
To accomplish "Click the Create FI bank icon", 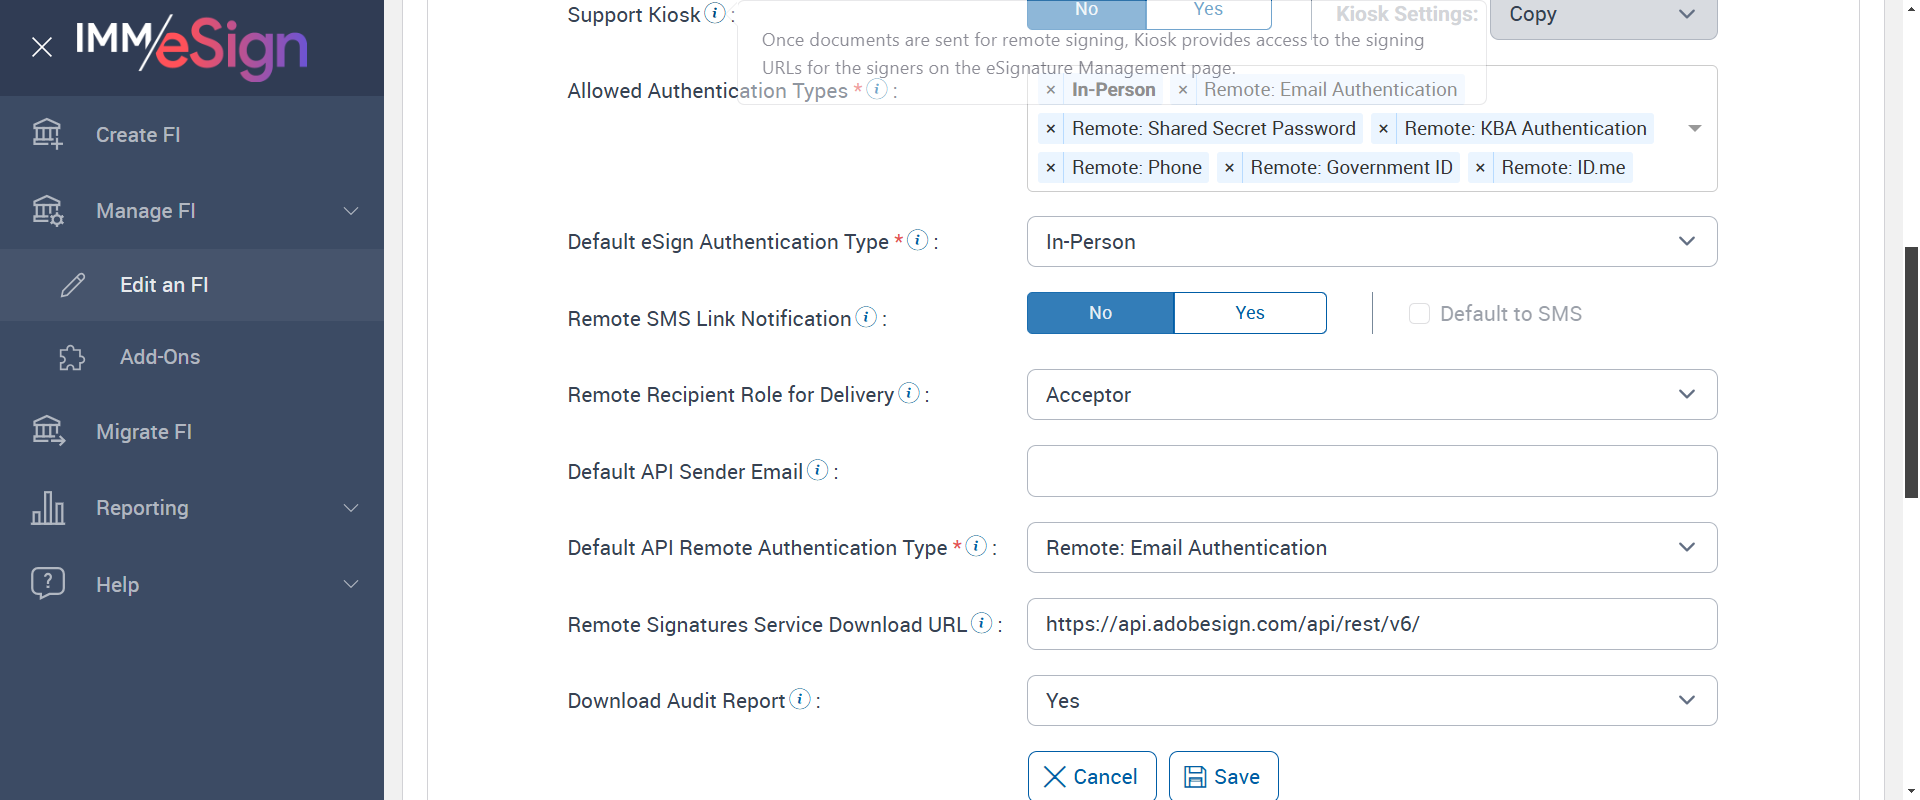I will pyautogui.click(x=47, y=134).
